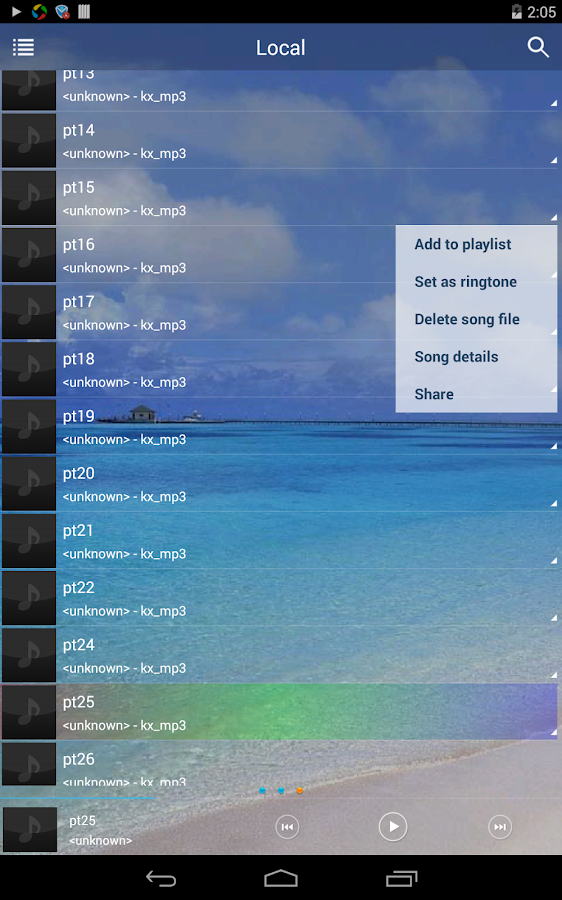Play the current song pt25
The width and height of the screenshot is (562, 900).
(x=393, y=827)
